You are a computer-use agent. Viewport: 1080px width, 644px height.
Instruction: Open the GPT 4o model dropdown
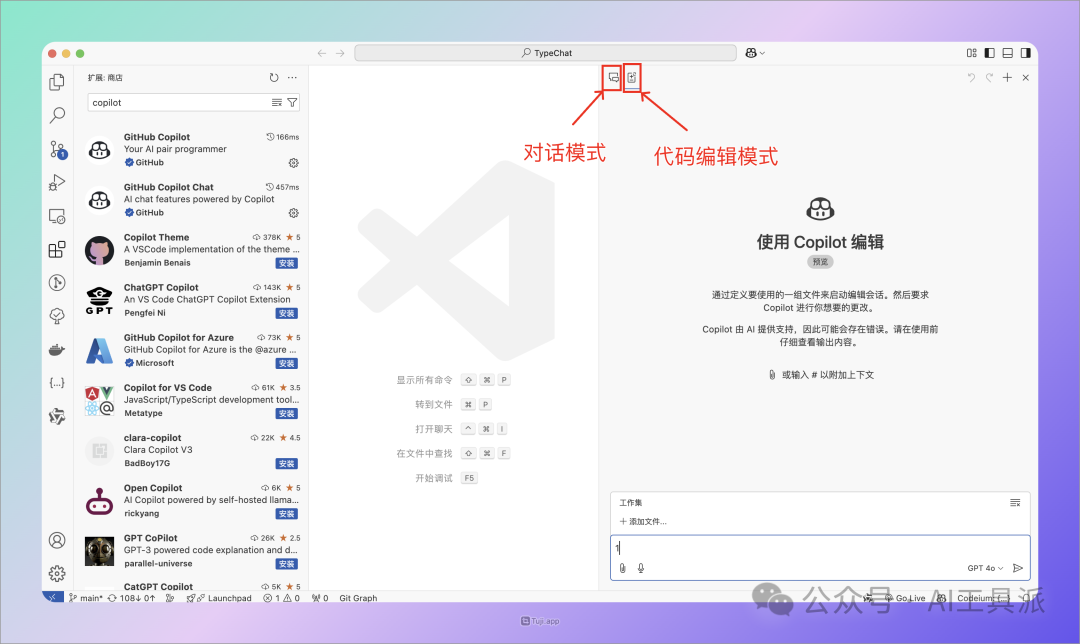pyautogui.click(x=985, y=568)
